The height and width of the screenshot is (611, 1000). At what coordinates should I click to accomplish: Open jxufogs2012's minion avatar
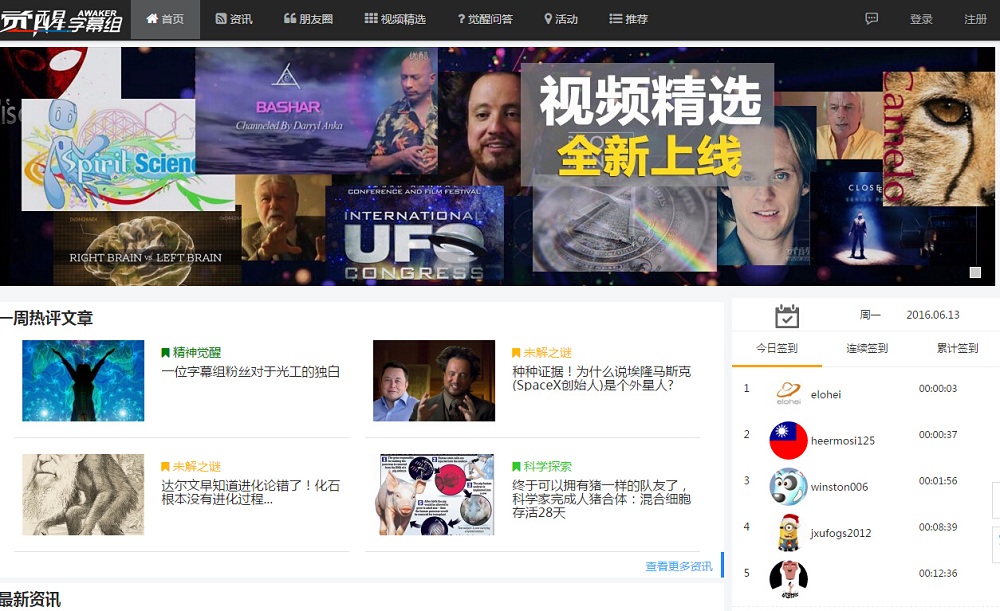point(788,533)
